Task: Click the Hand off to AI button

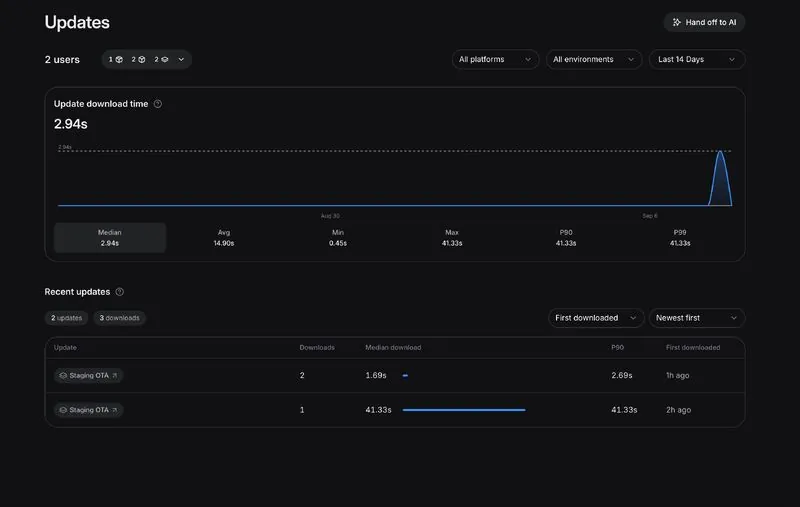Action: [704, 22]
